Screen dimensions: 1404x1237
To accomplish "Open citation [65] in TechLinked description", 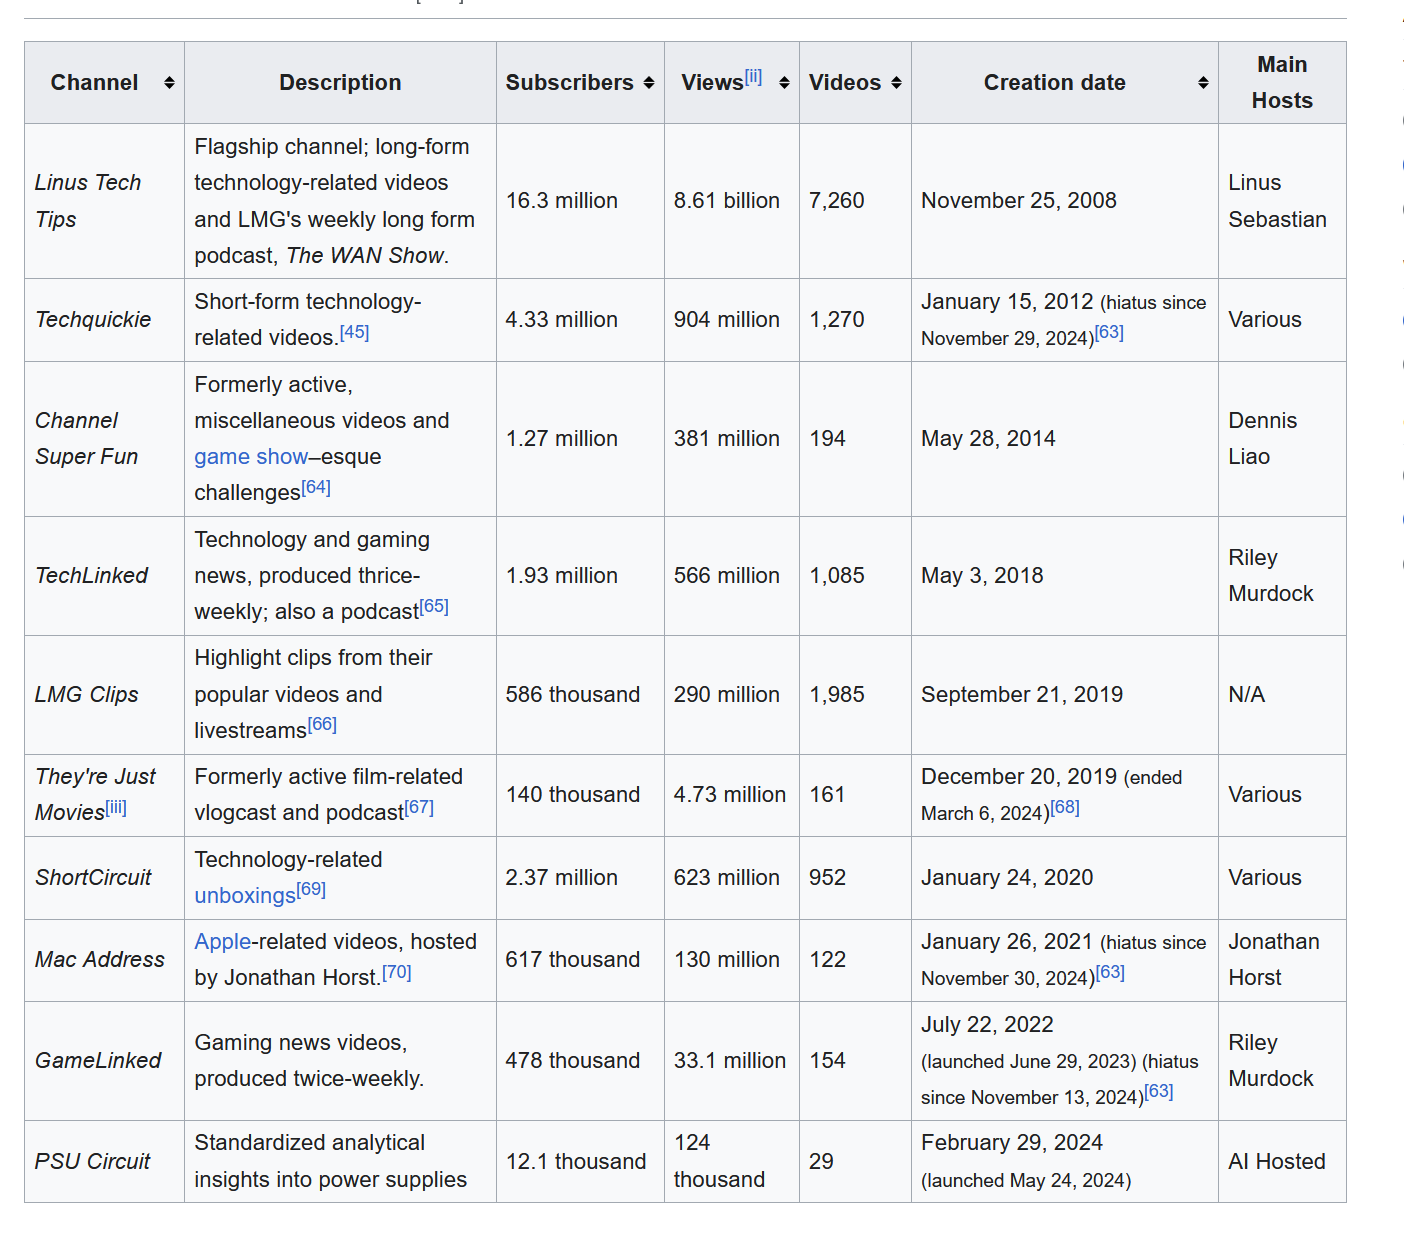I will [434, 606].
